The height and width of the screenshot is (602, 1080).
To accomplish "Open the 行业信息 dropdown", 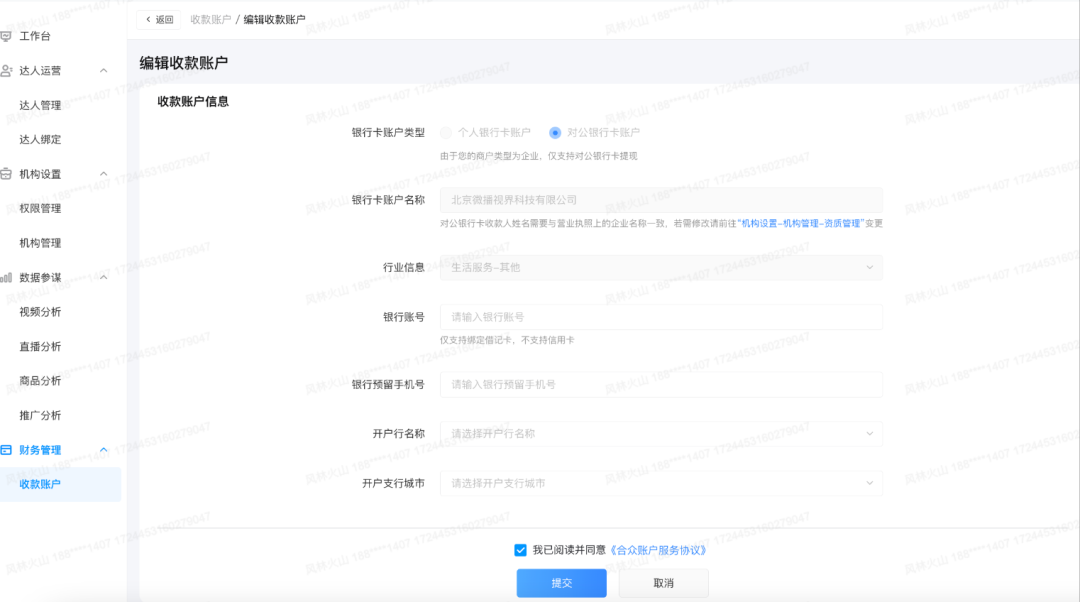I will point(661,267).
